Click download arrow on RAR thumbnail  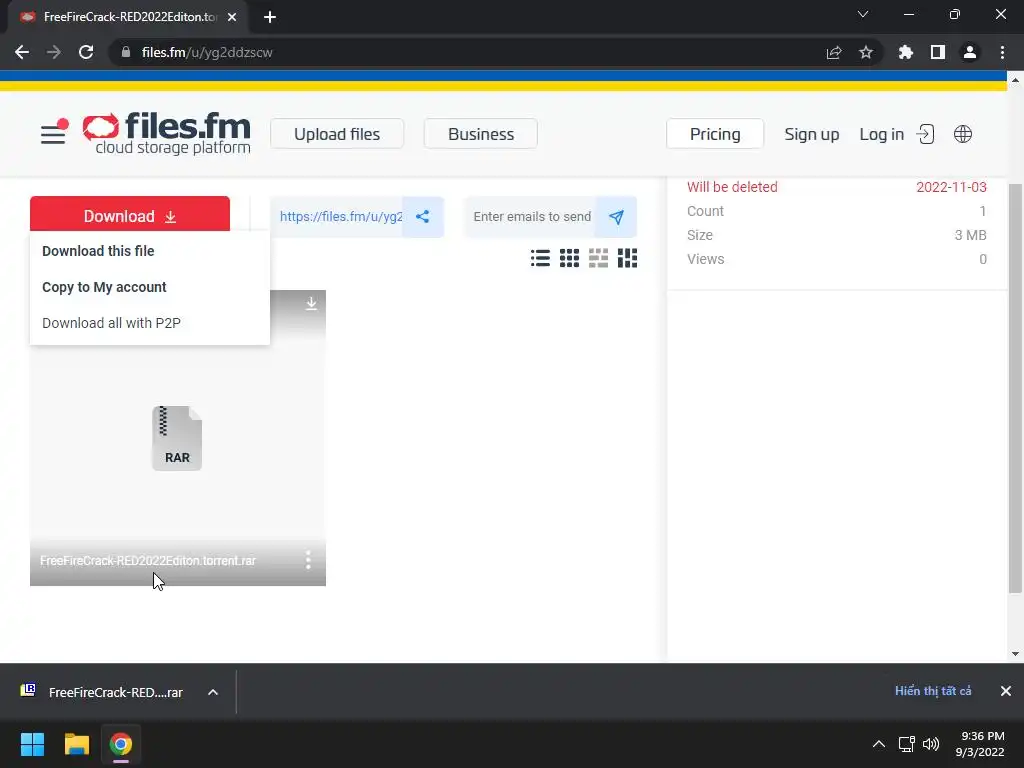tap(311, 303)
